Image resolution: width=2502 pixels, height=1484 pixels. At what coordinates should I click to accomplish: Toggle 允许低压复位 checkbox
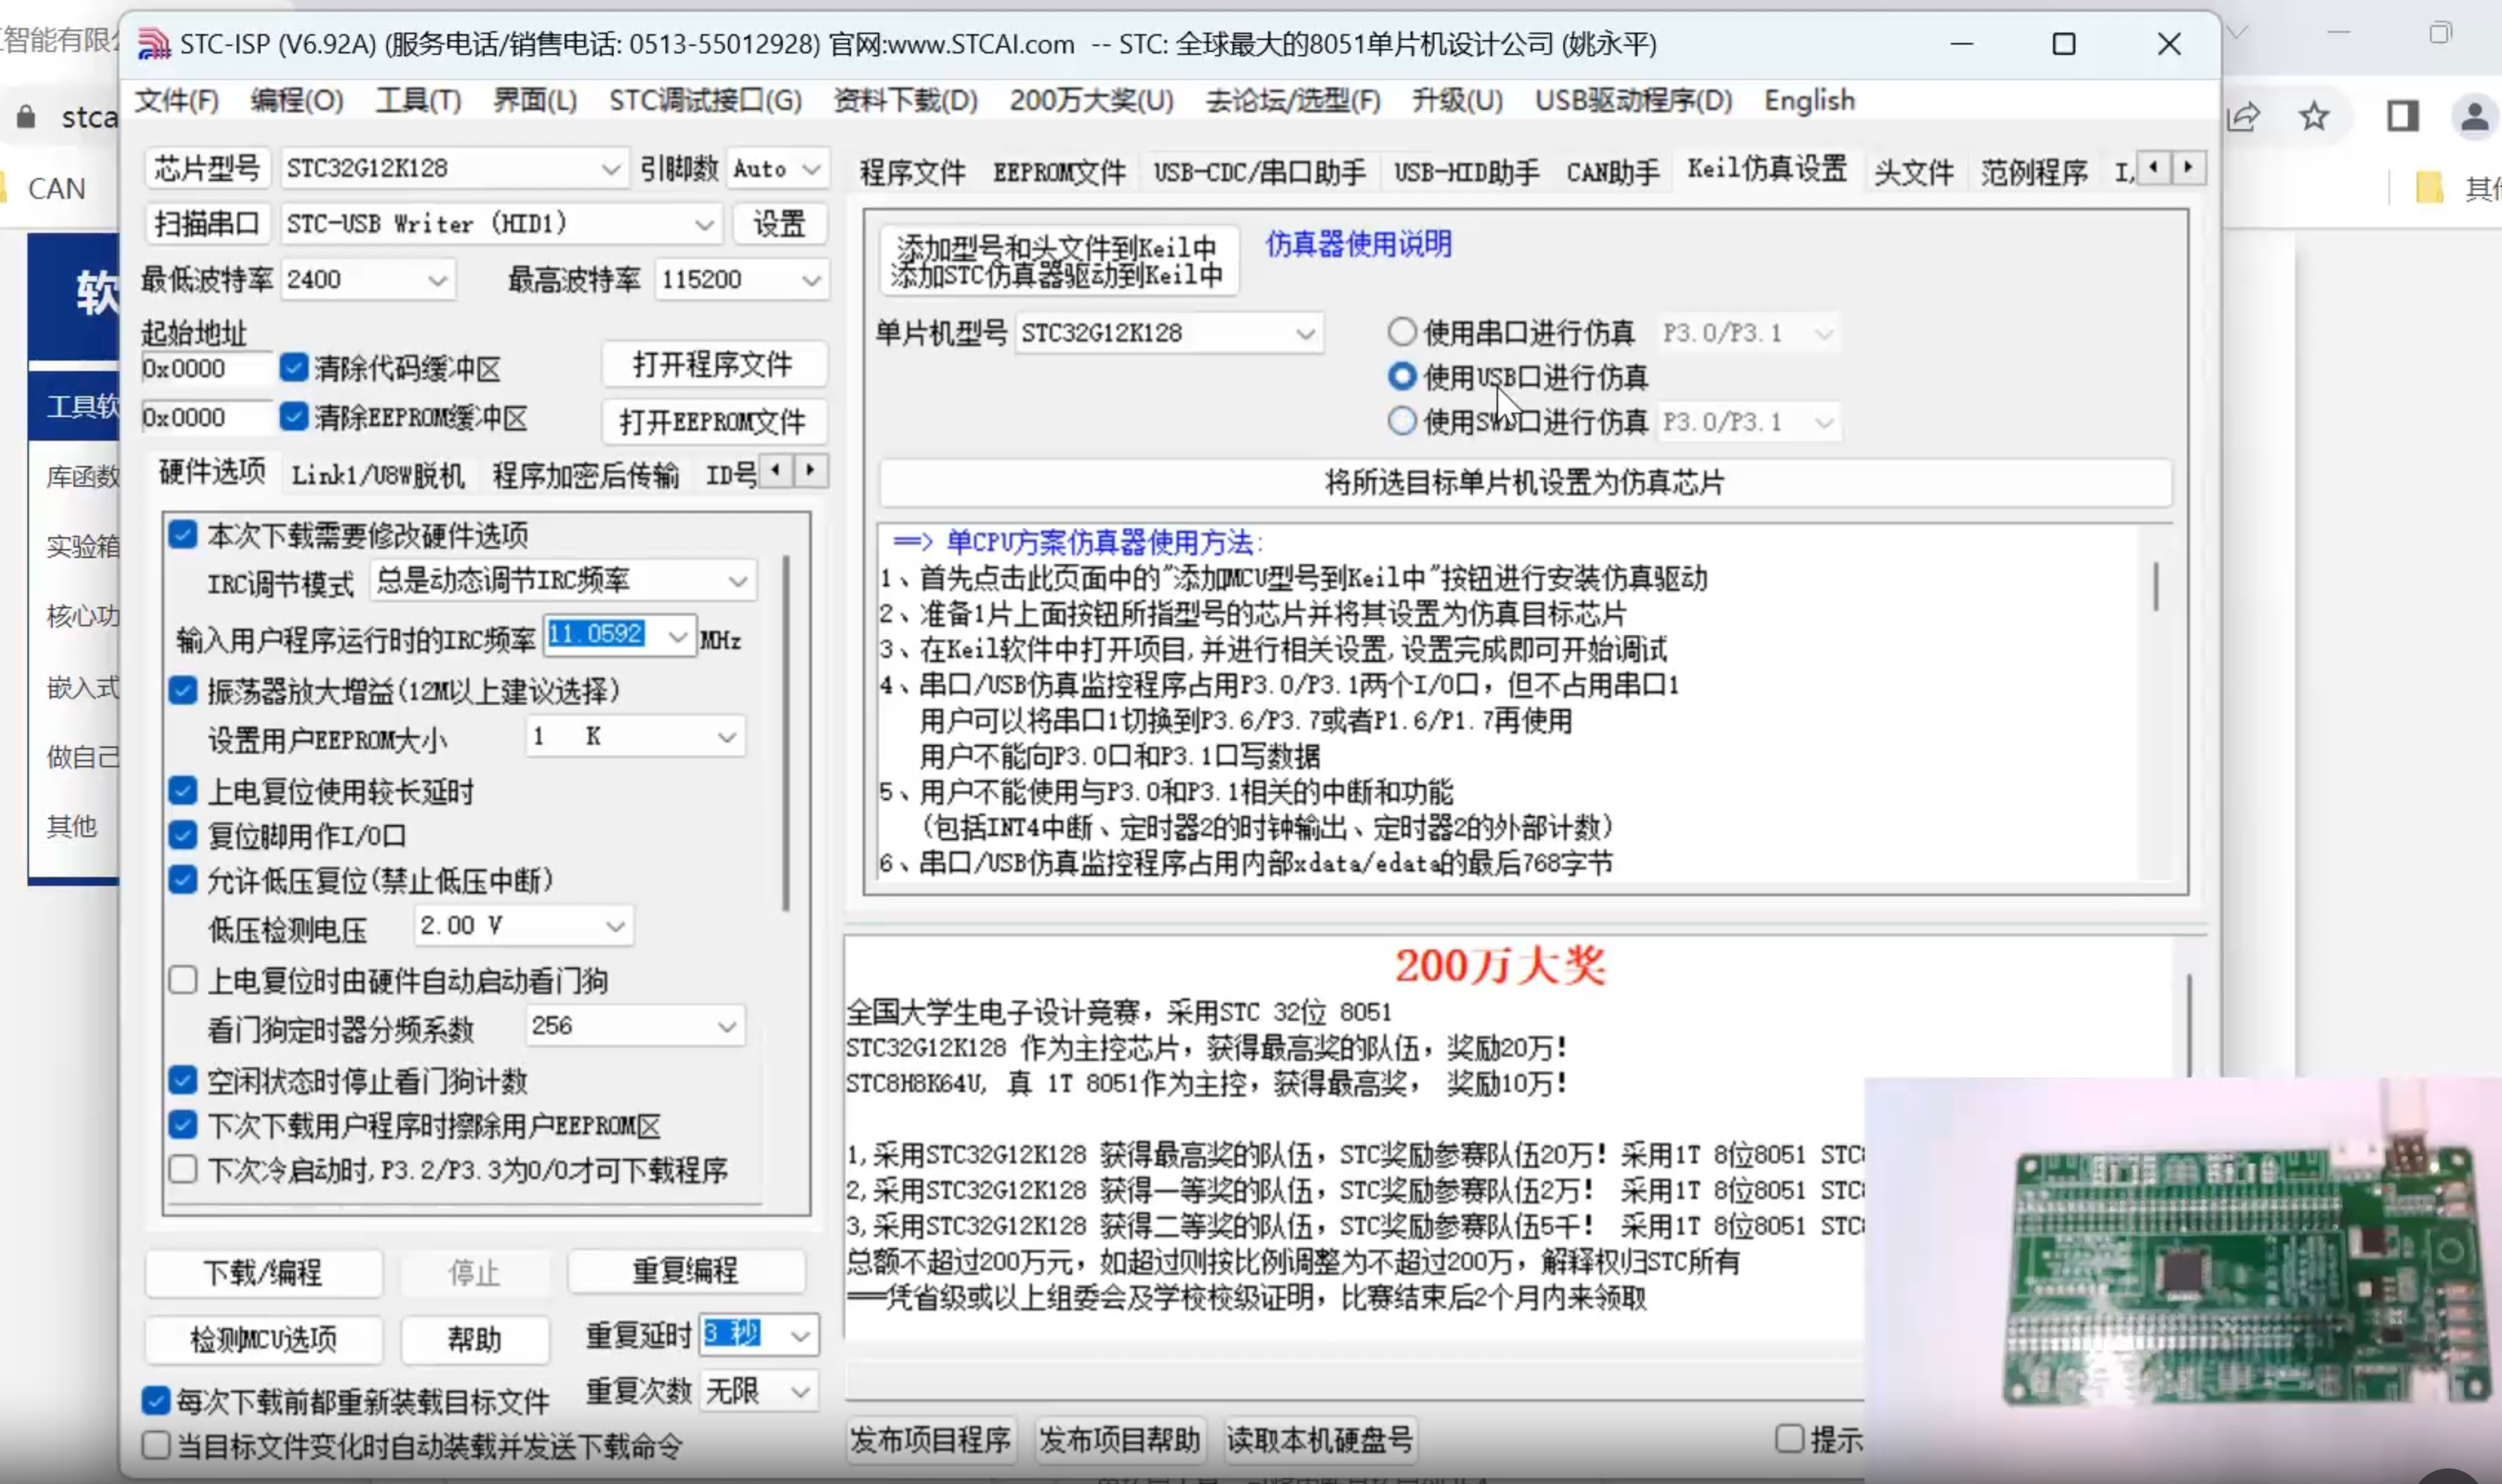pos(182,880)
